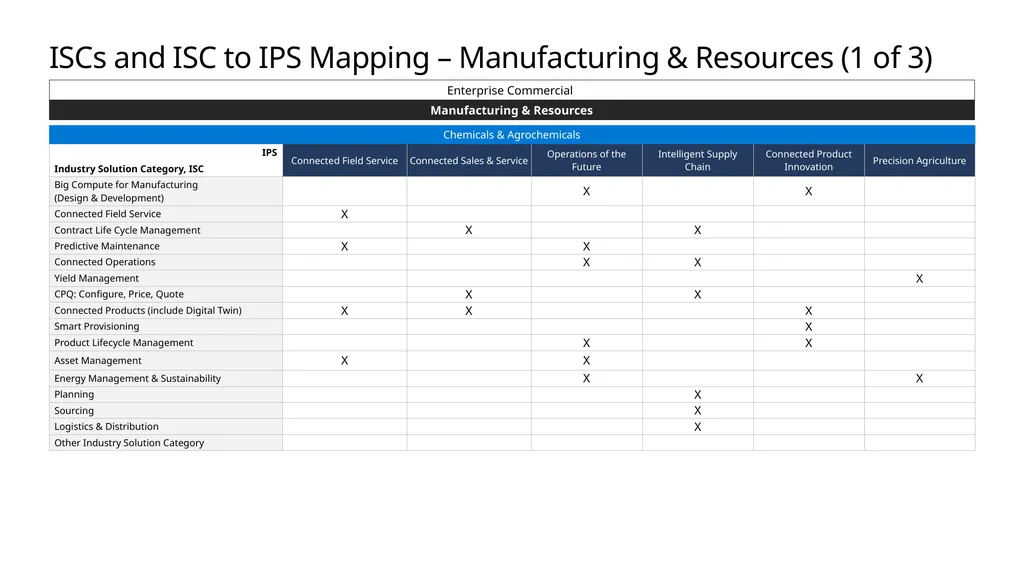Click X for Connected Products under Connected Product Innovation
The image size is (1024, 575).
pyautogui.click(x=808, y=311)
